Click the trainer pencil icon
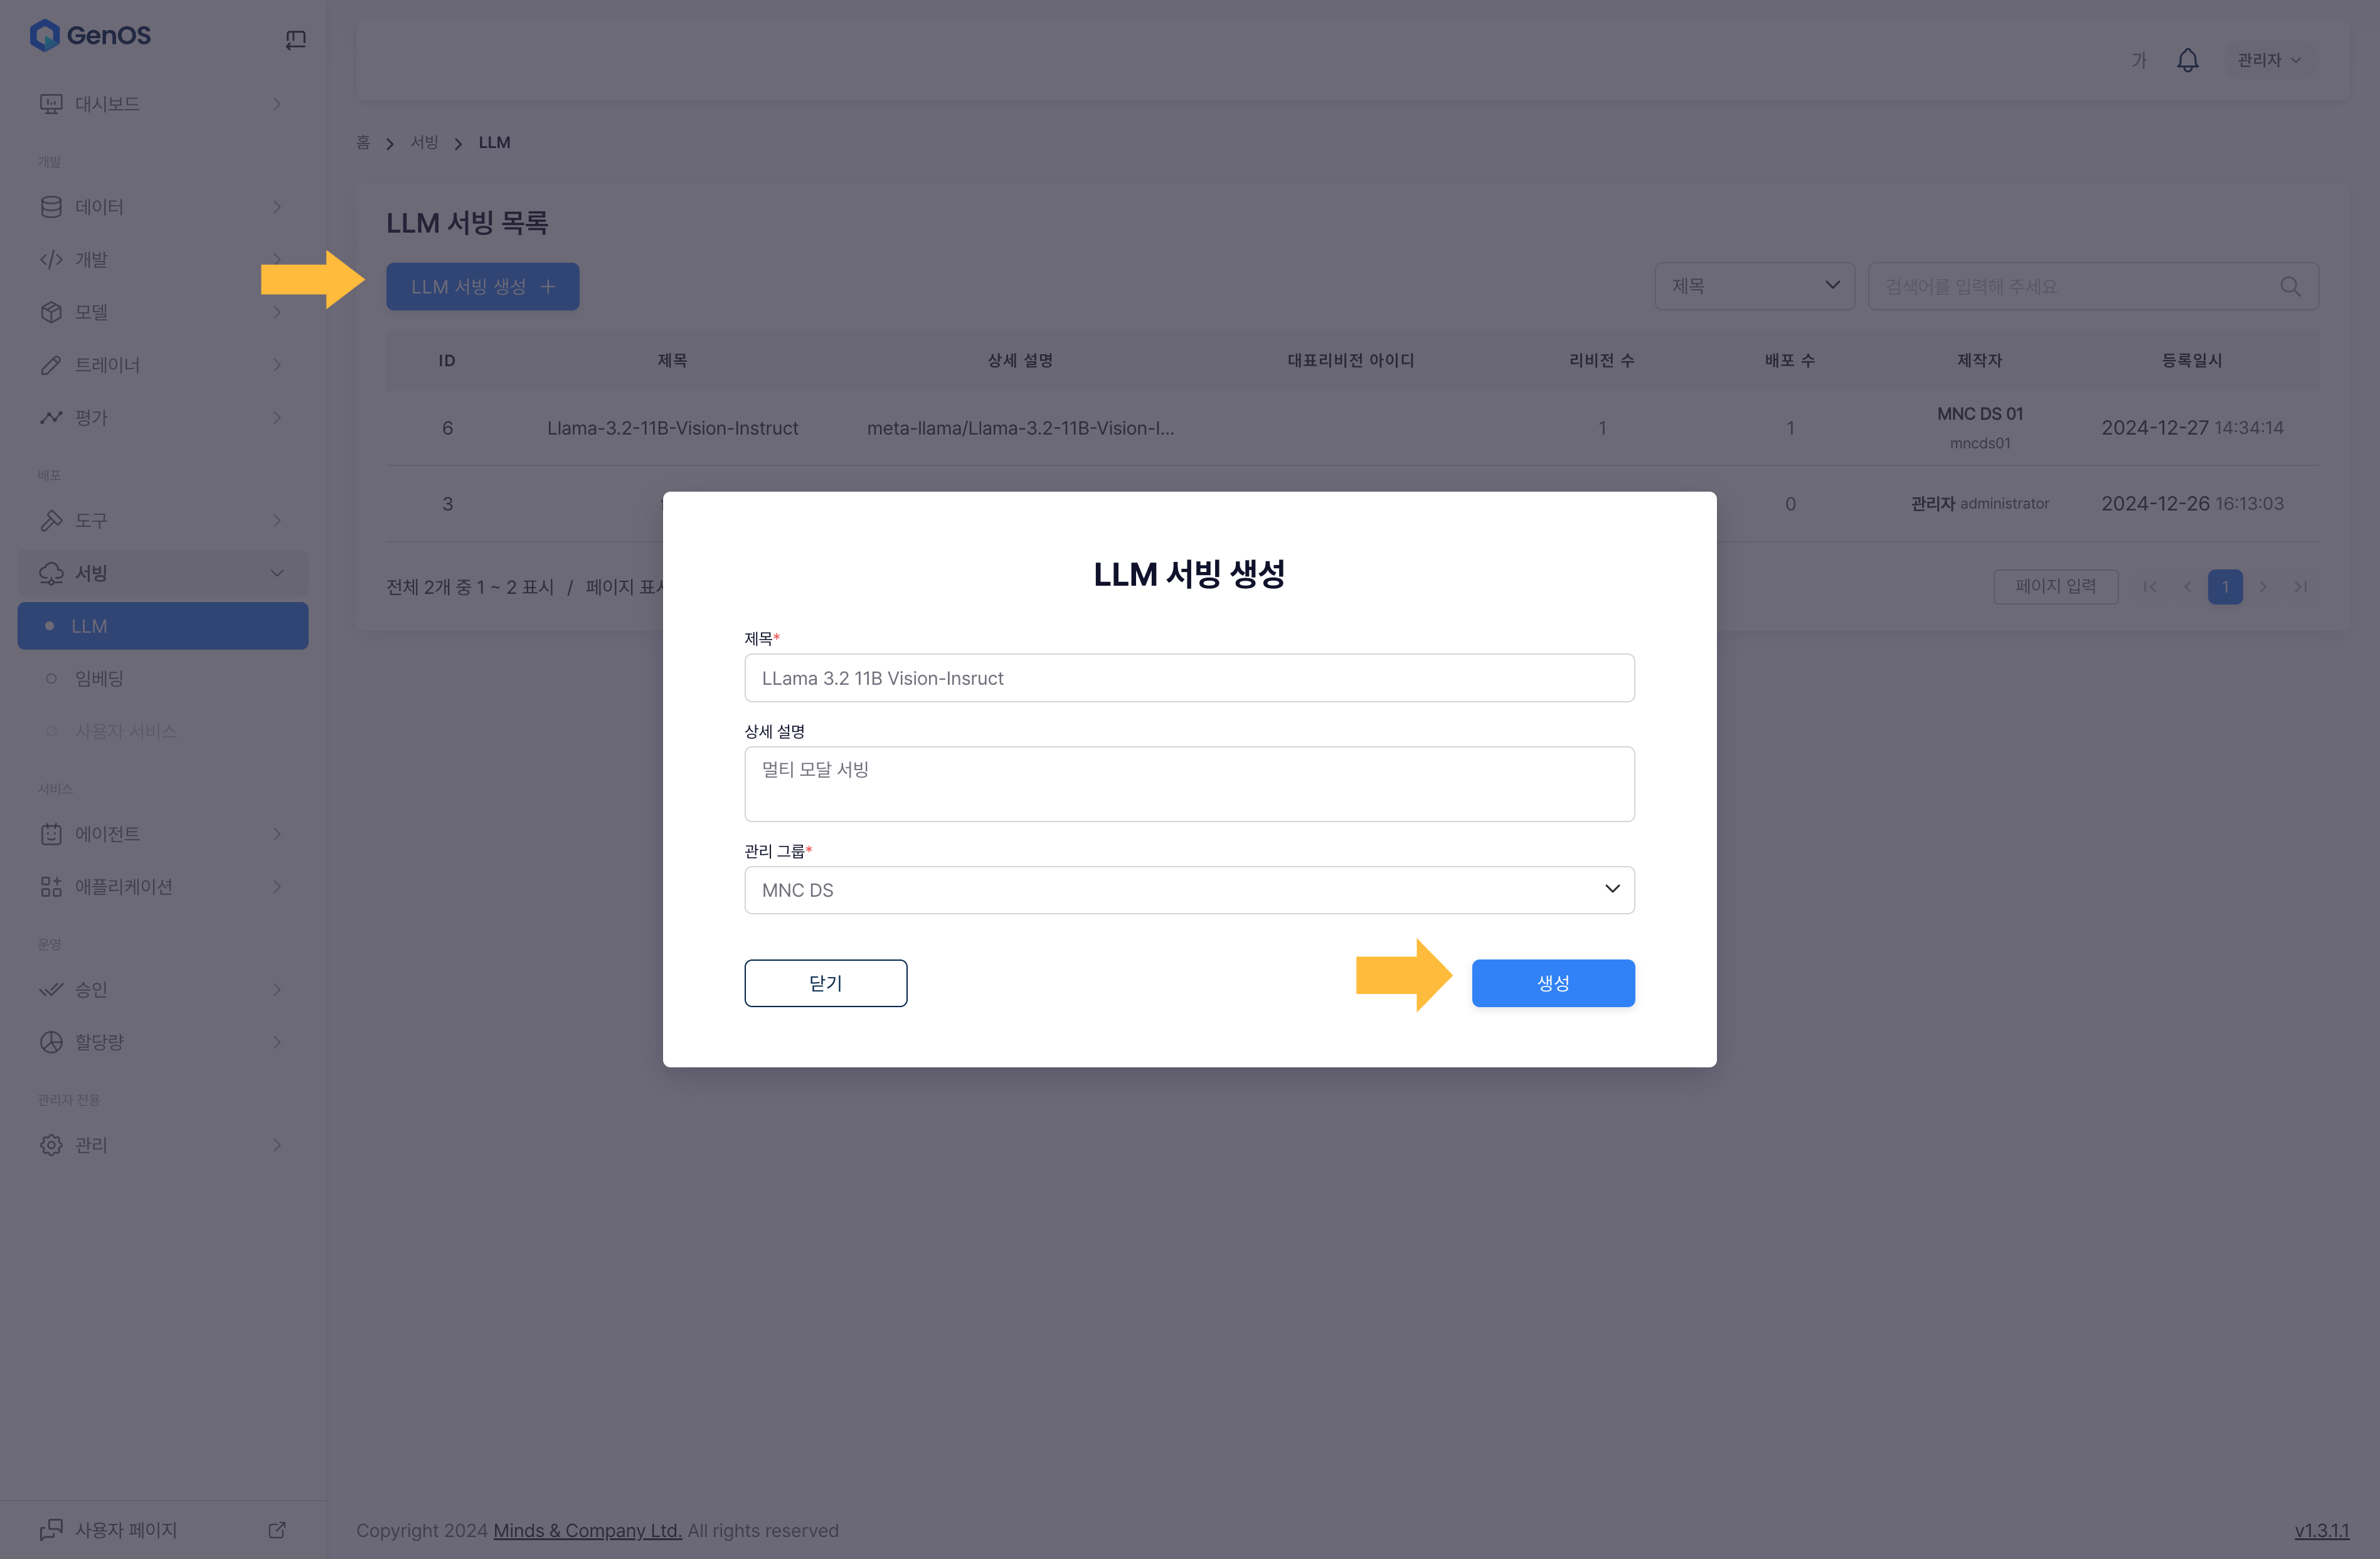This screenshot has width=2380, height=1559. tap(51, 365)
